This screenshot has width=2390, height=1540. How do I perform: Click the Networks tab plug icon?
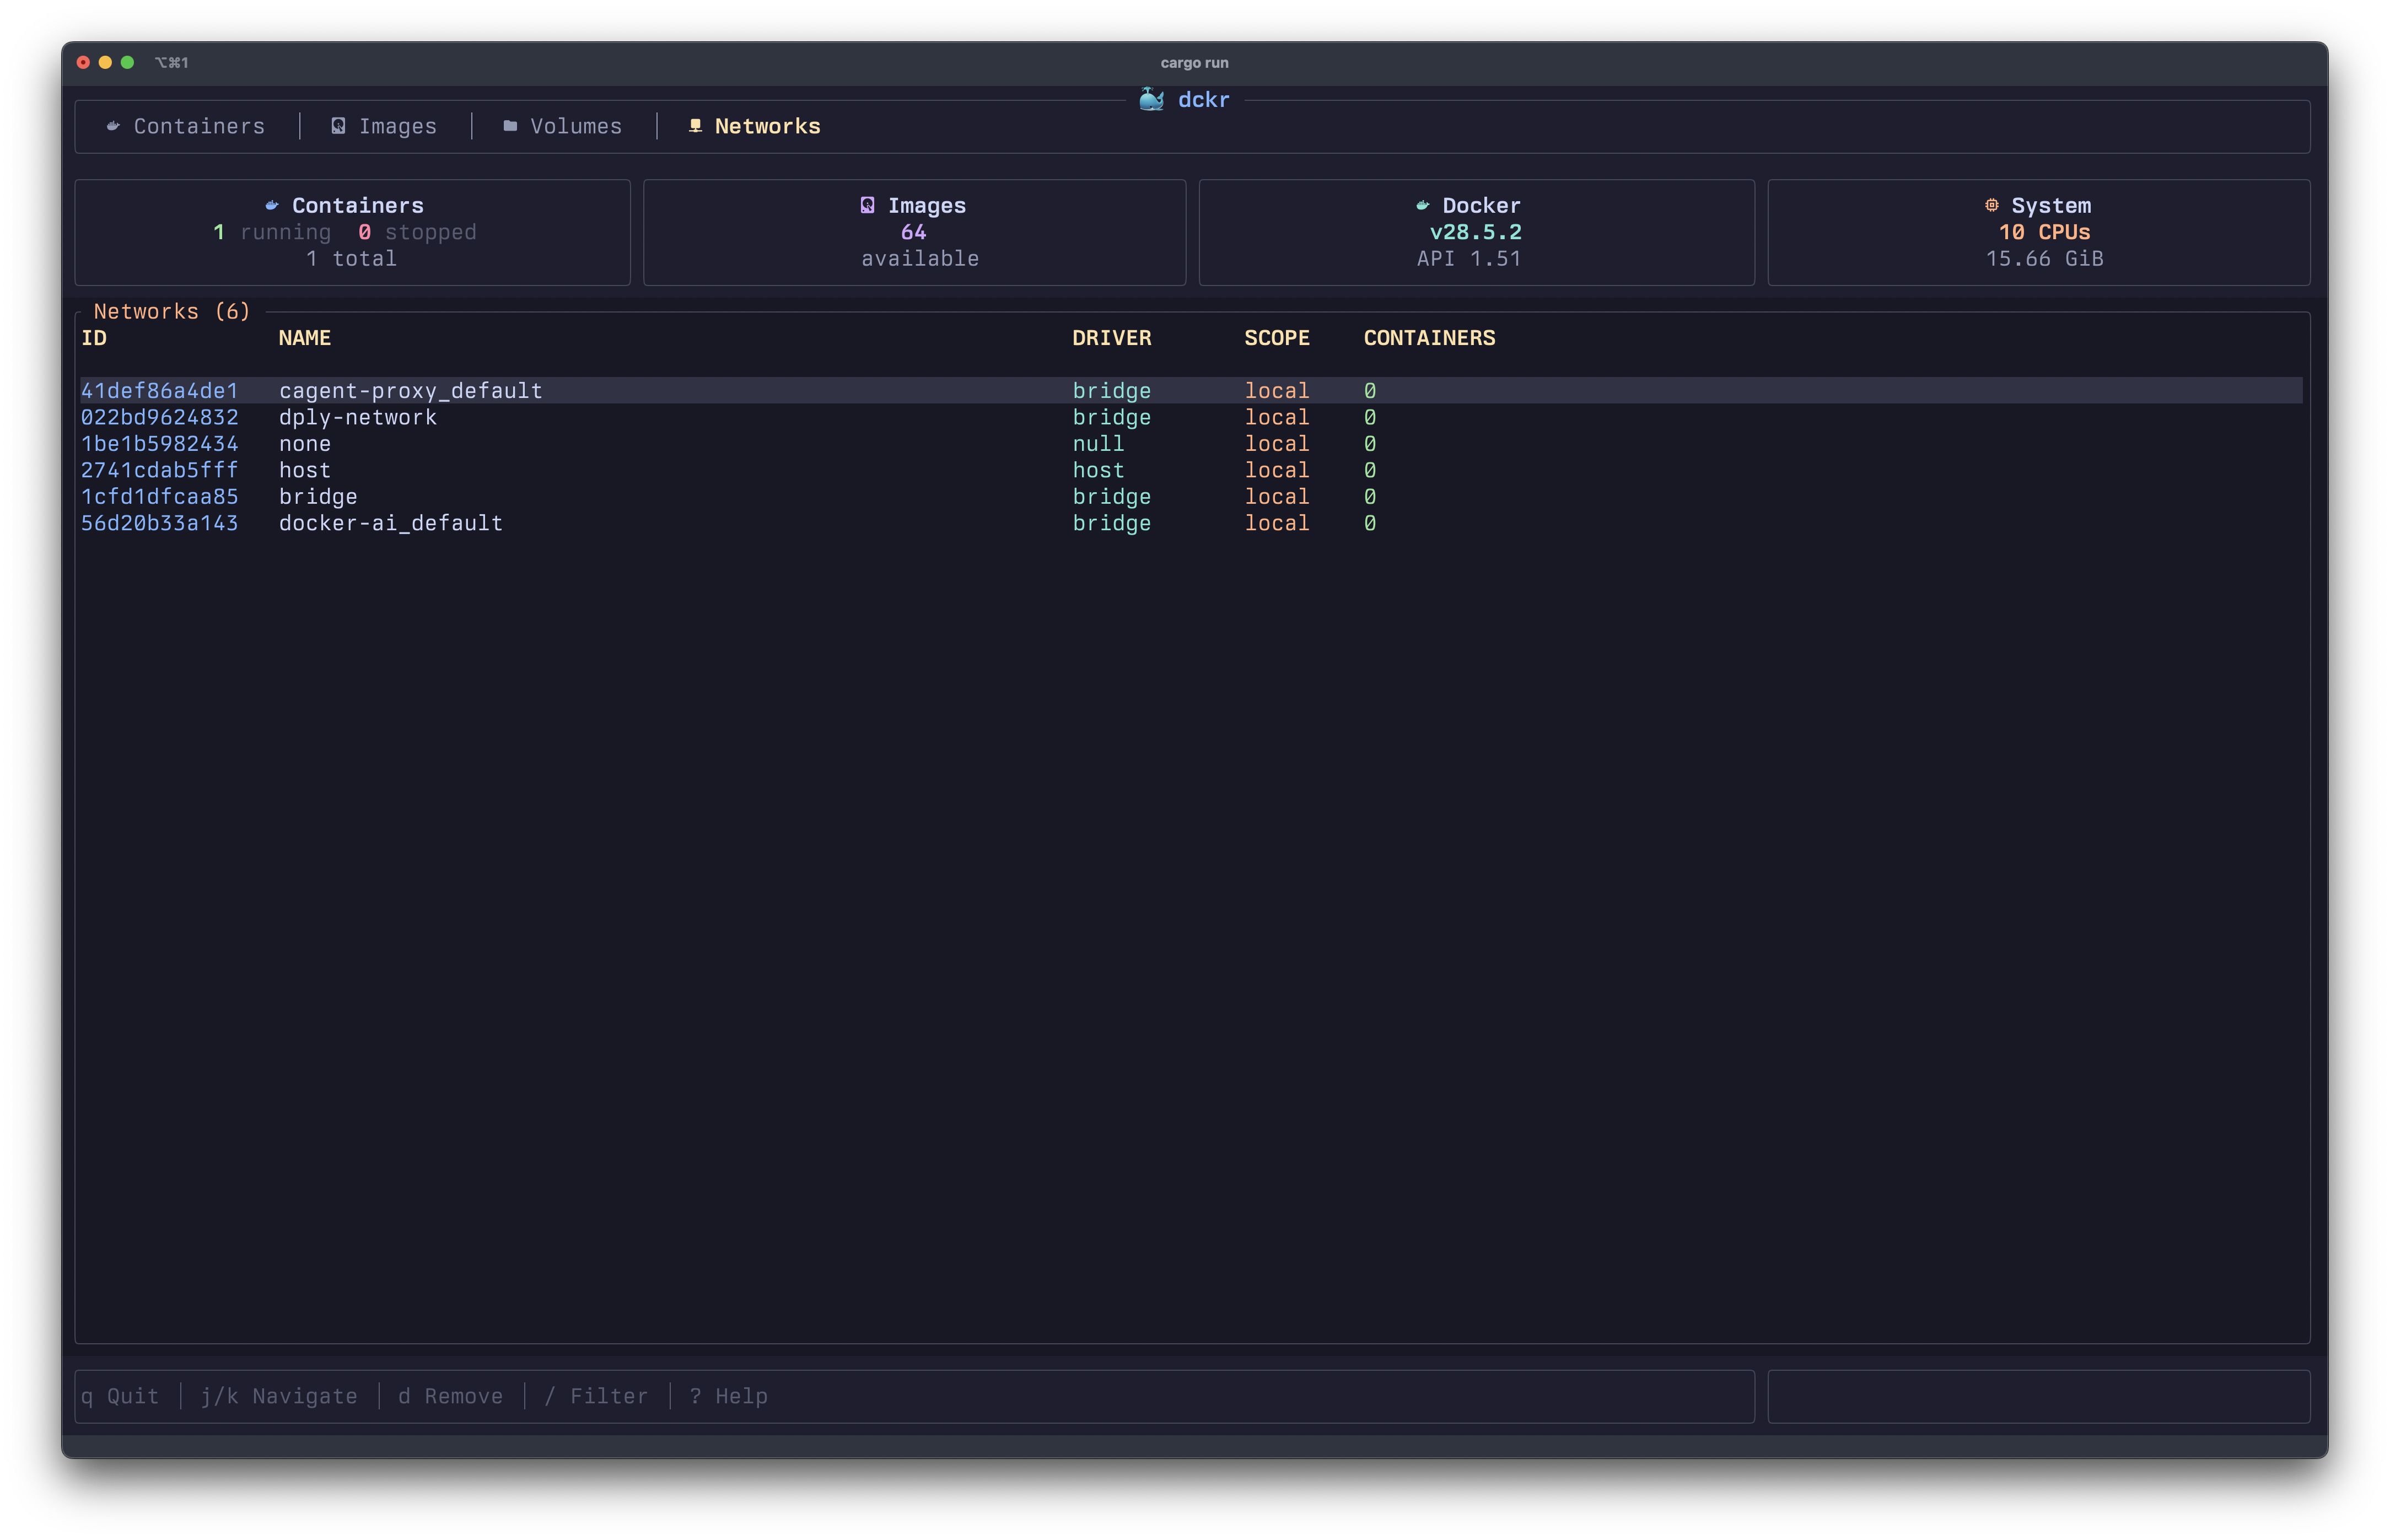pyautogui.click(x=695, y=126)
